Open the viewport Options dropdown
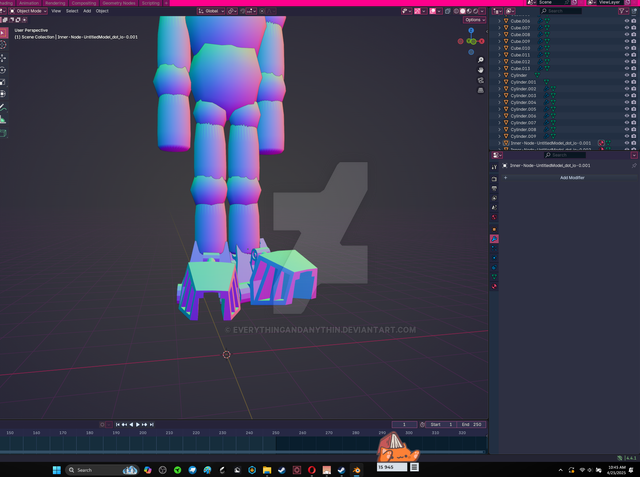Viewport: 640px width, 477px height. coord(474,20)
